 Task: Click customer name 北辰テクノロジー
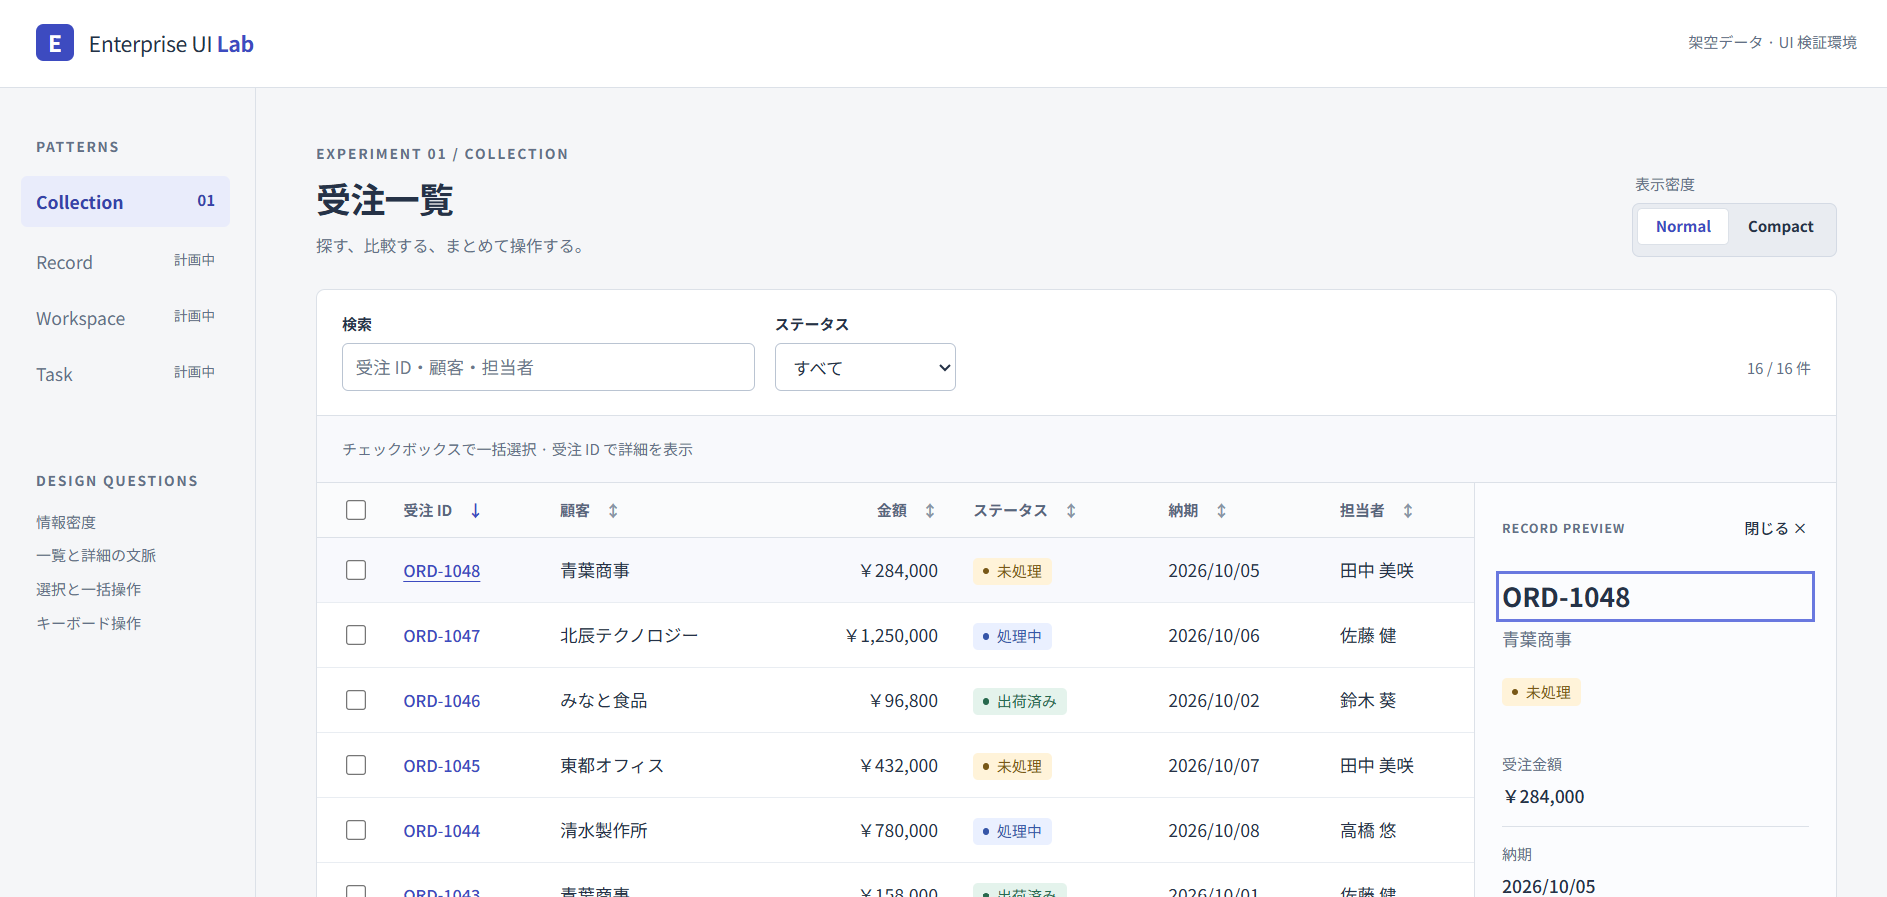point(629,636)
